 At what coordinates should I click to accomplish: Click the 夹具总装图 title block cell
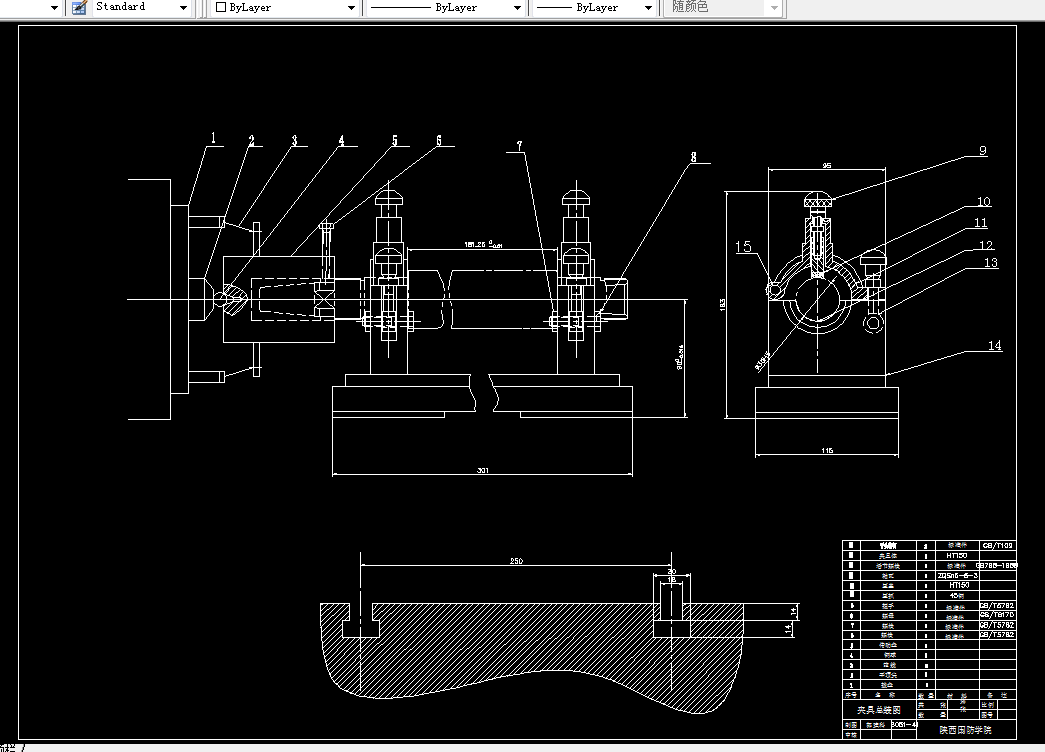point(878,710)
